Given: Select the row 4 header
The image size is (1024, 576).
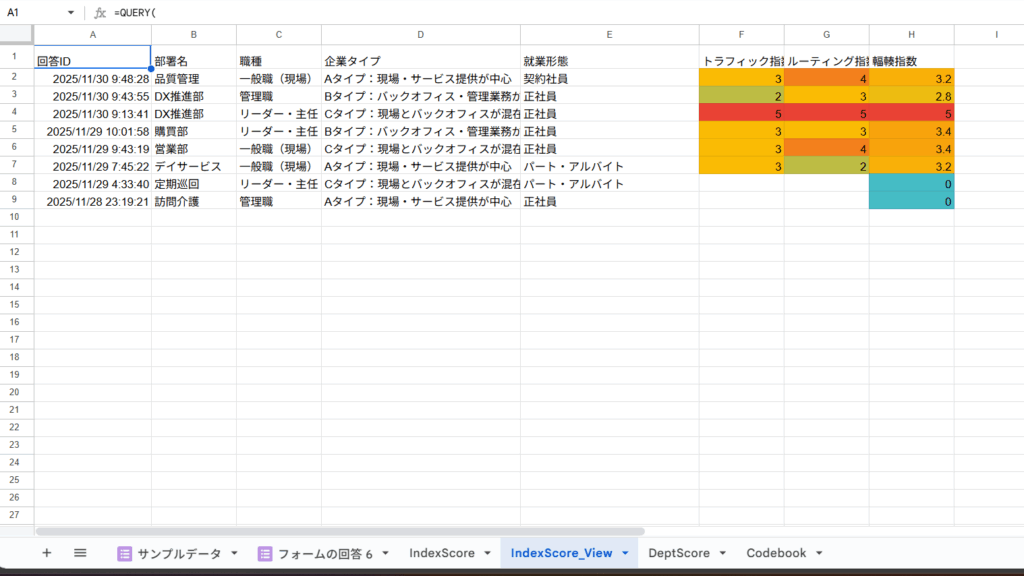Looking at the screenshot, I should (17, 113).
